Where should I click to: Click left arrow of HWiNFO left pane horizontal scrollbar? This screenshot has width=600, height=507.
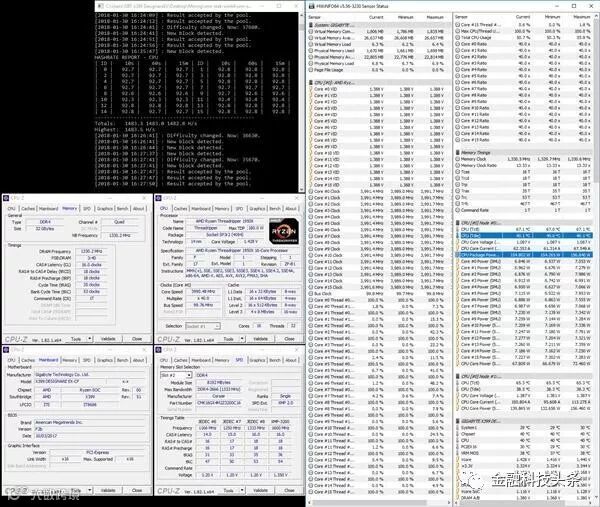tap(310, 502)
